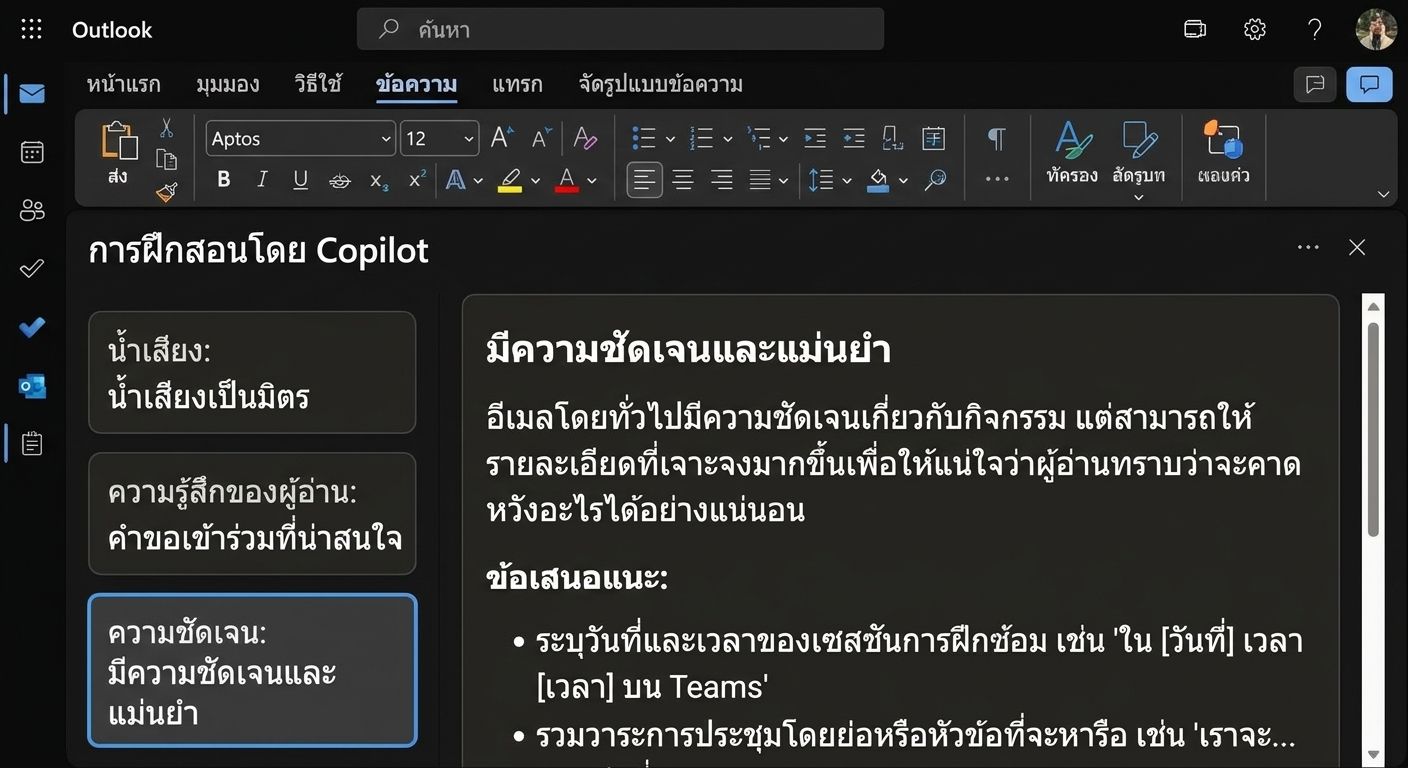
Task: Close the Copilot coaching panel
Action: click(1357, 247)
